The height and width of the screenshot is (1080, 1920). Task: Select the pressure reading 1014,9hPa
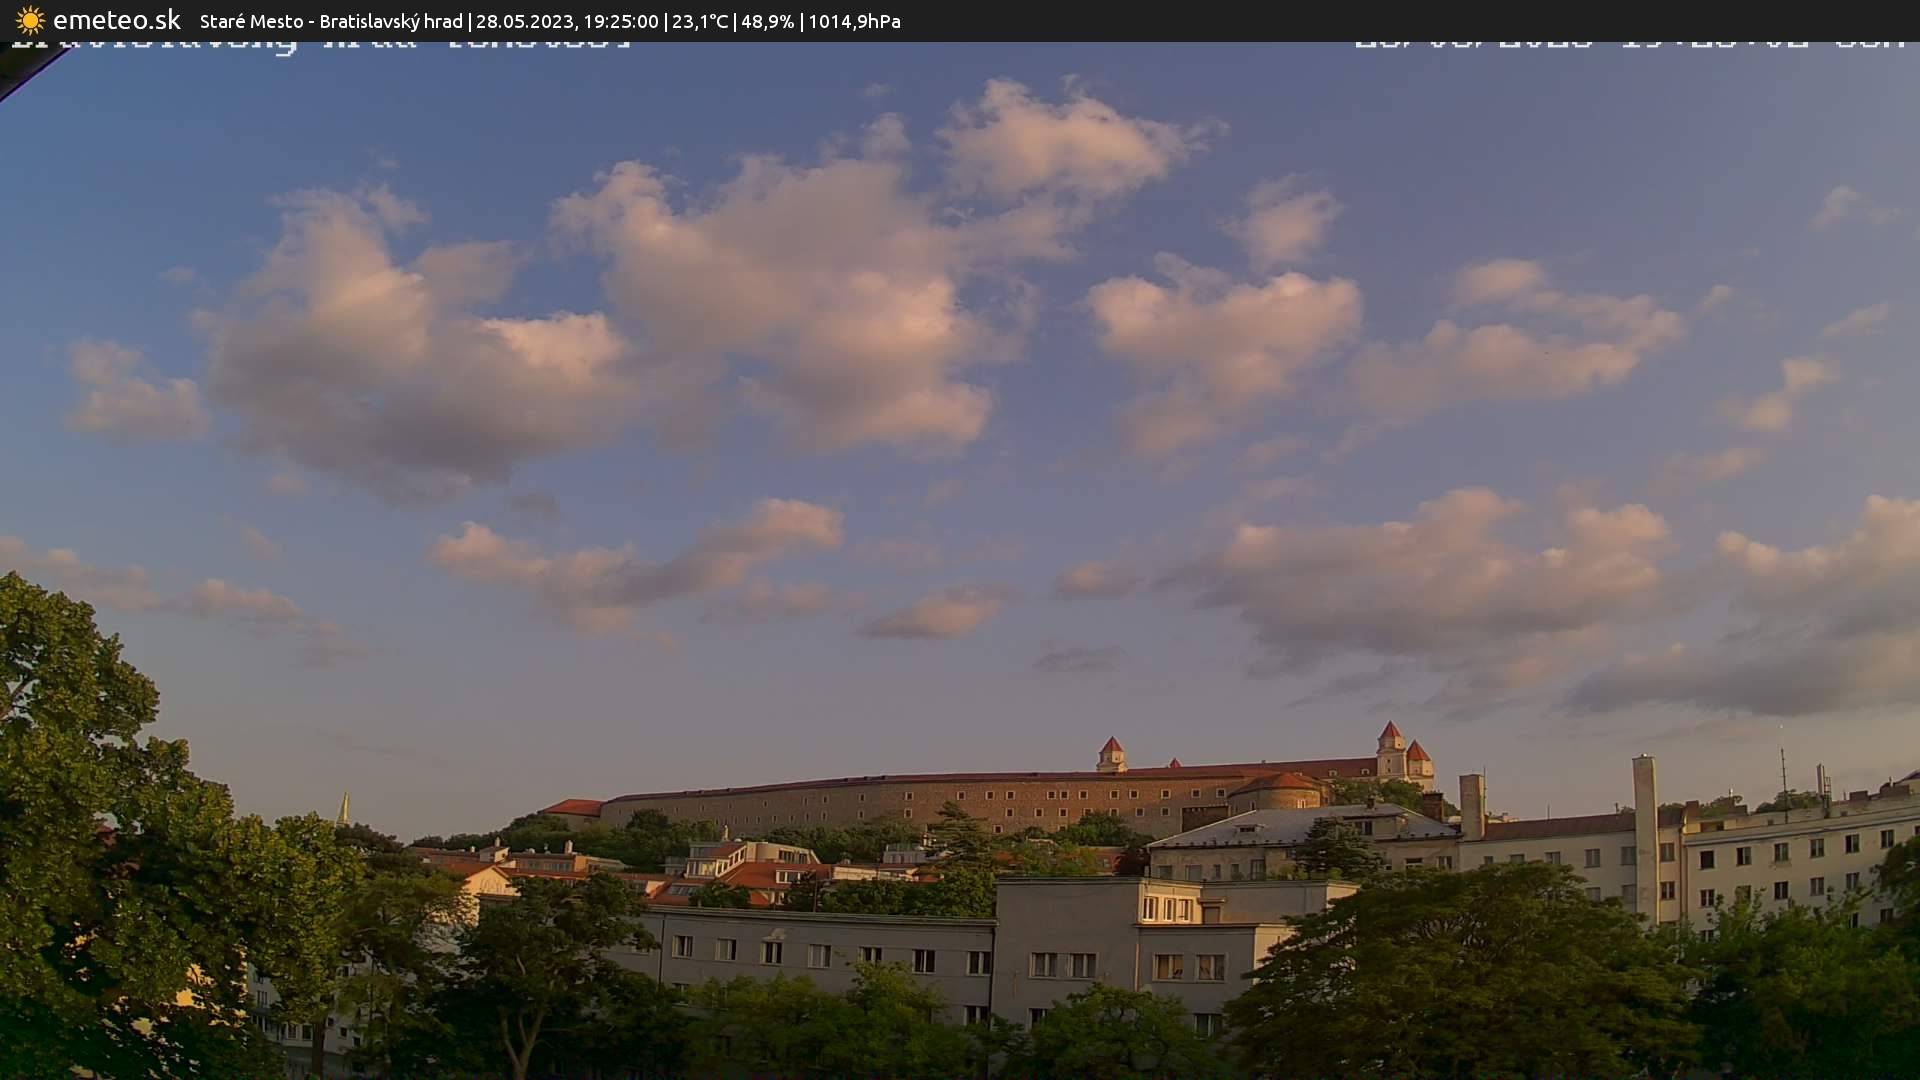[x=855, y=21]
